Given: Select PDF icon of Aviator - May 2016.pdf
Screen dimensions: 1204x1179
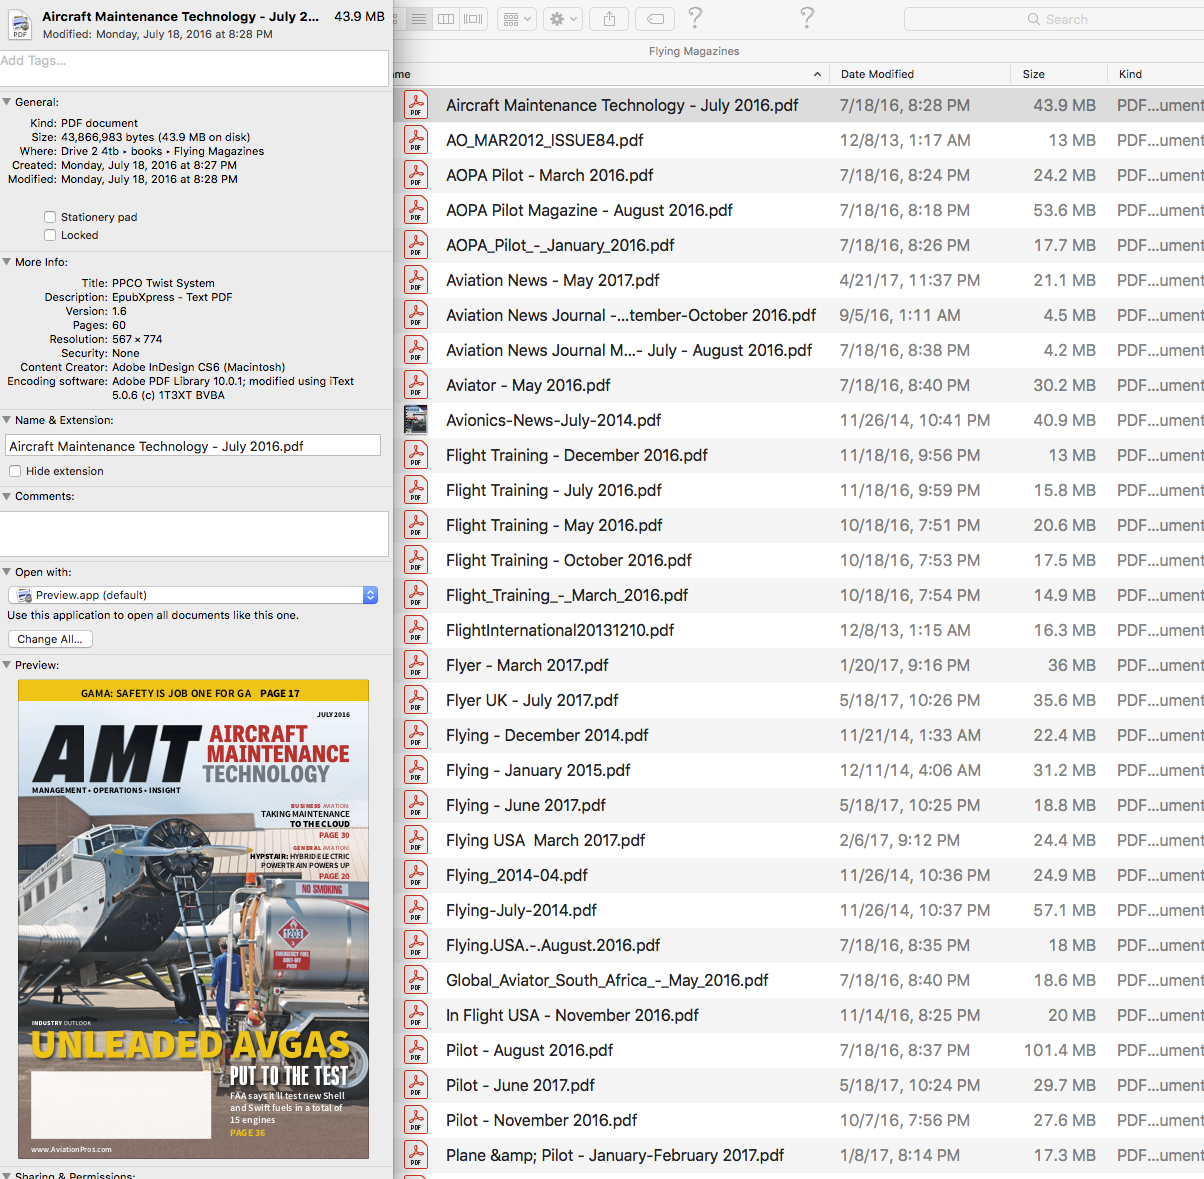Looking at the screenshot, I should 416,385.
